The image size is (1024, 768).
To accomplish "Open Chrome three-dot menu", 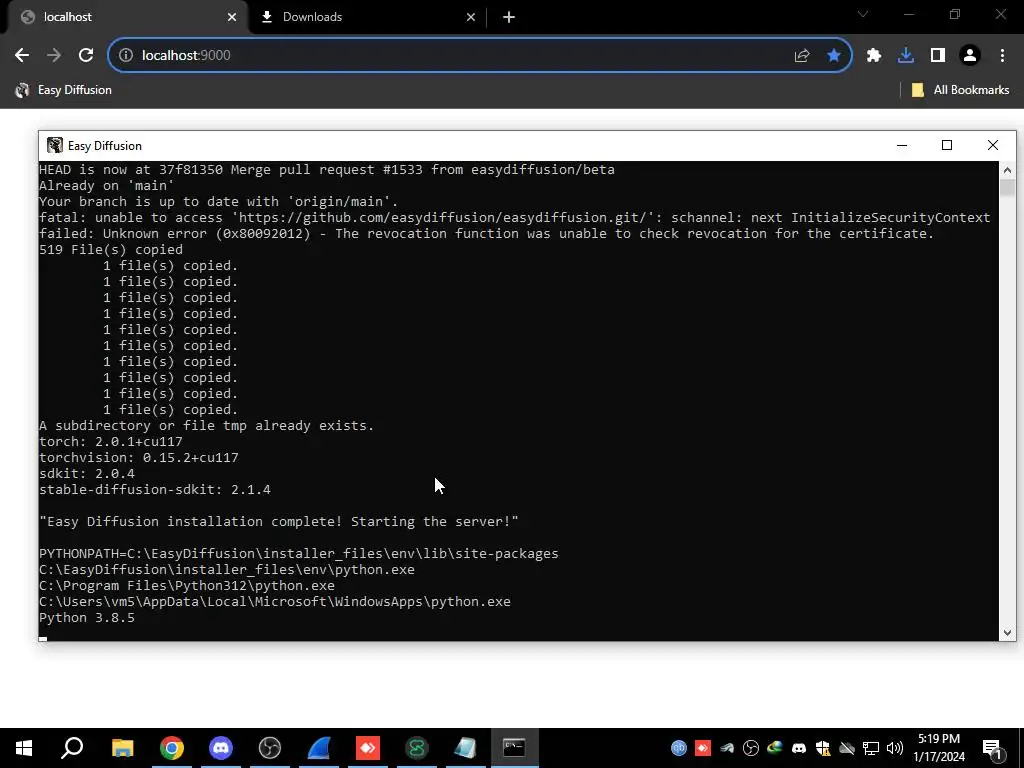I will pos(1002,56).
